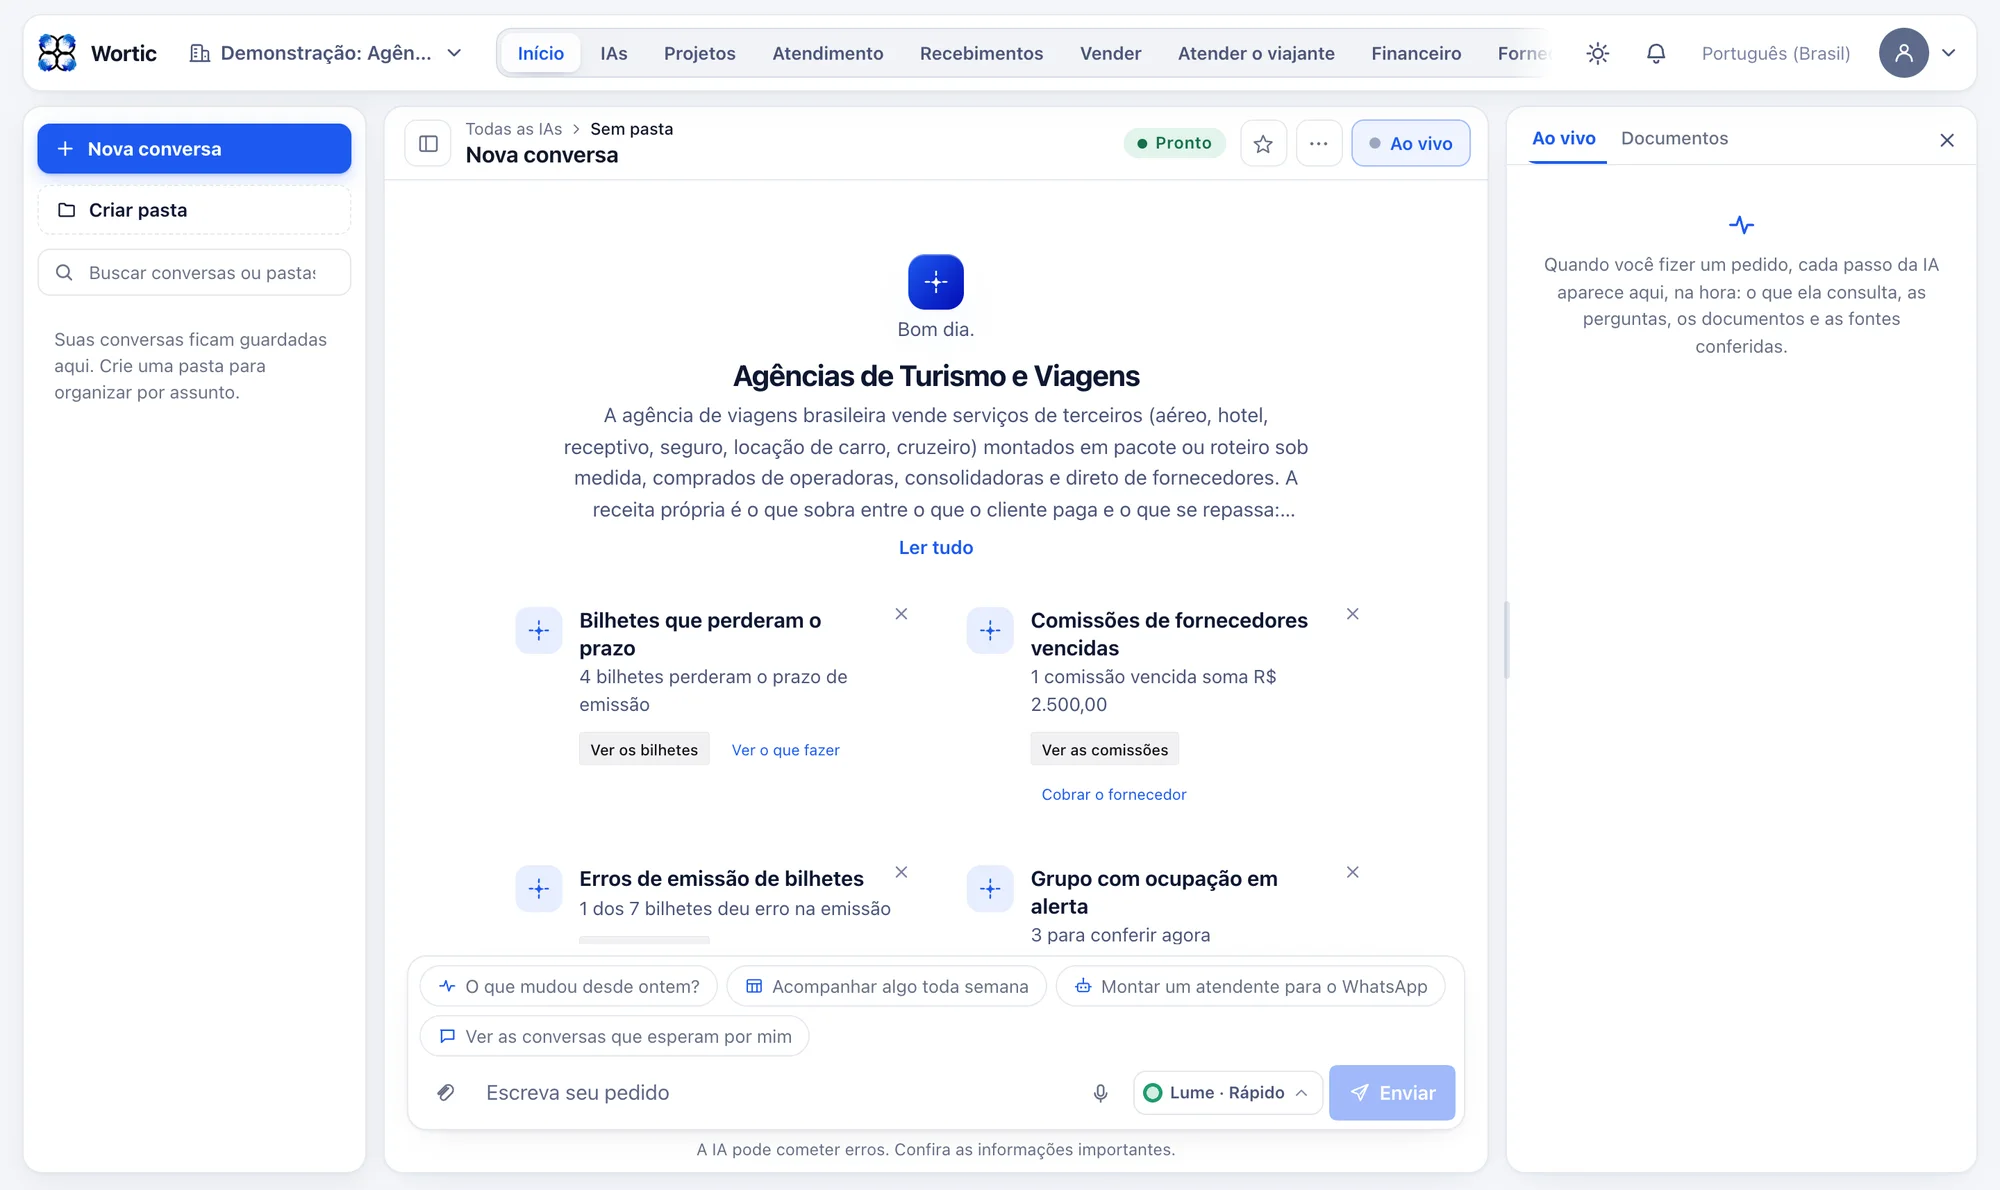Toggle the sidebar panel icon
The width and height of the screenshot is (2000, 1190).
(x=428, y=143)
